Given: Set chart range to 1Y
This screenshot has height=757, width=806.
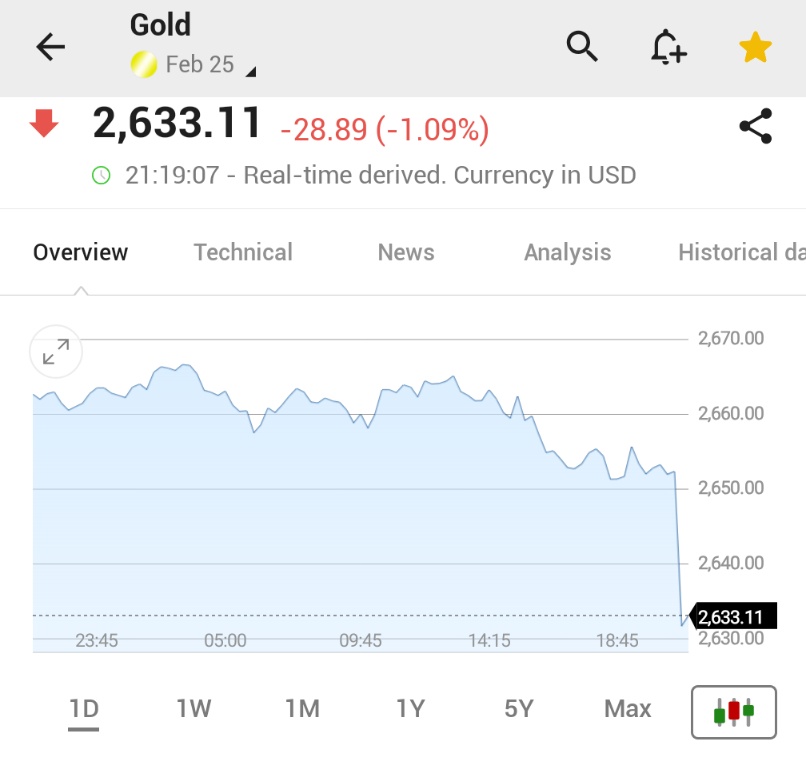Looking at the screenshot, I should pos(411,709).
